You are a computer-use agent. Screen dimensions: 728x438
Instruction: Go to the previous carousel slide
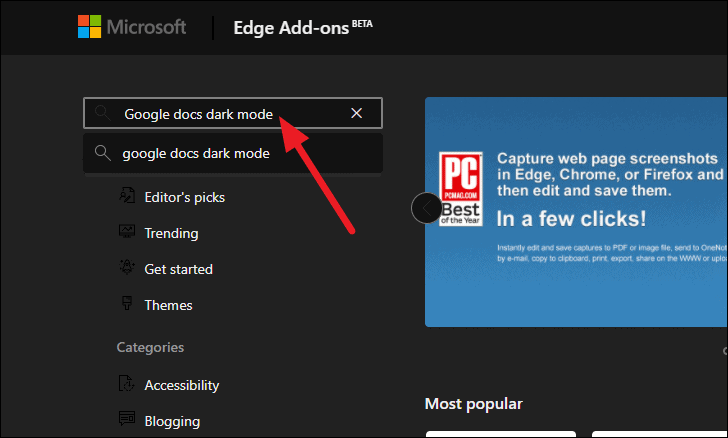pos(426,208)
